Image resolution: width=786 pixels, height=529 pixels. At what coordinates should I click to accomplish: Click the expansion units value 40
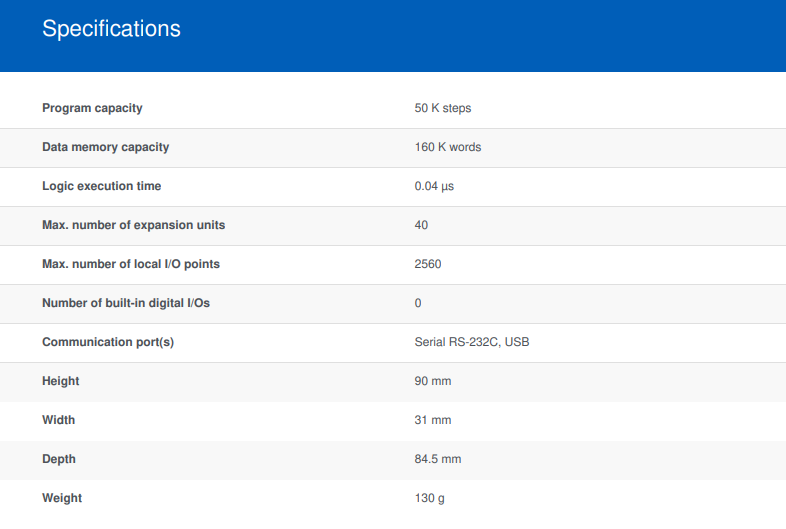click(421, 225)
